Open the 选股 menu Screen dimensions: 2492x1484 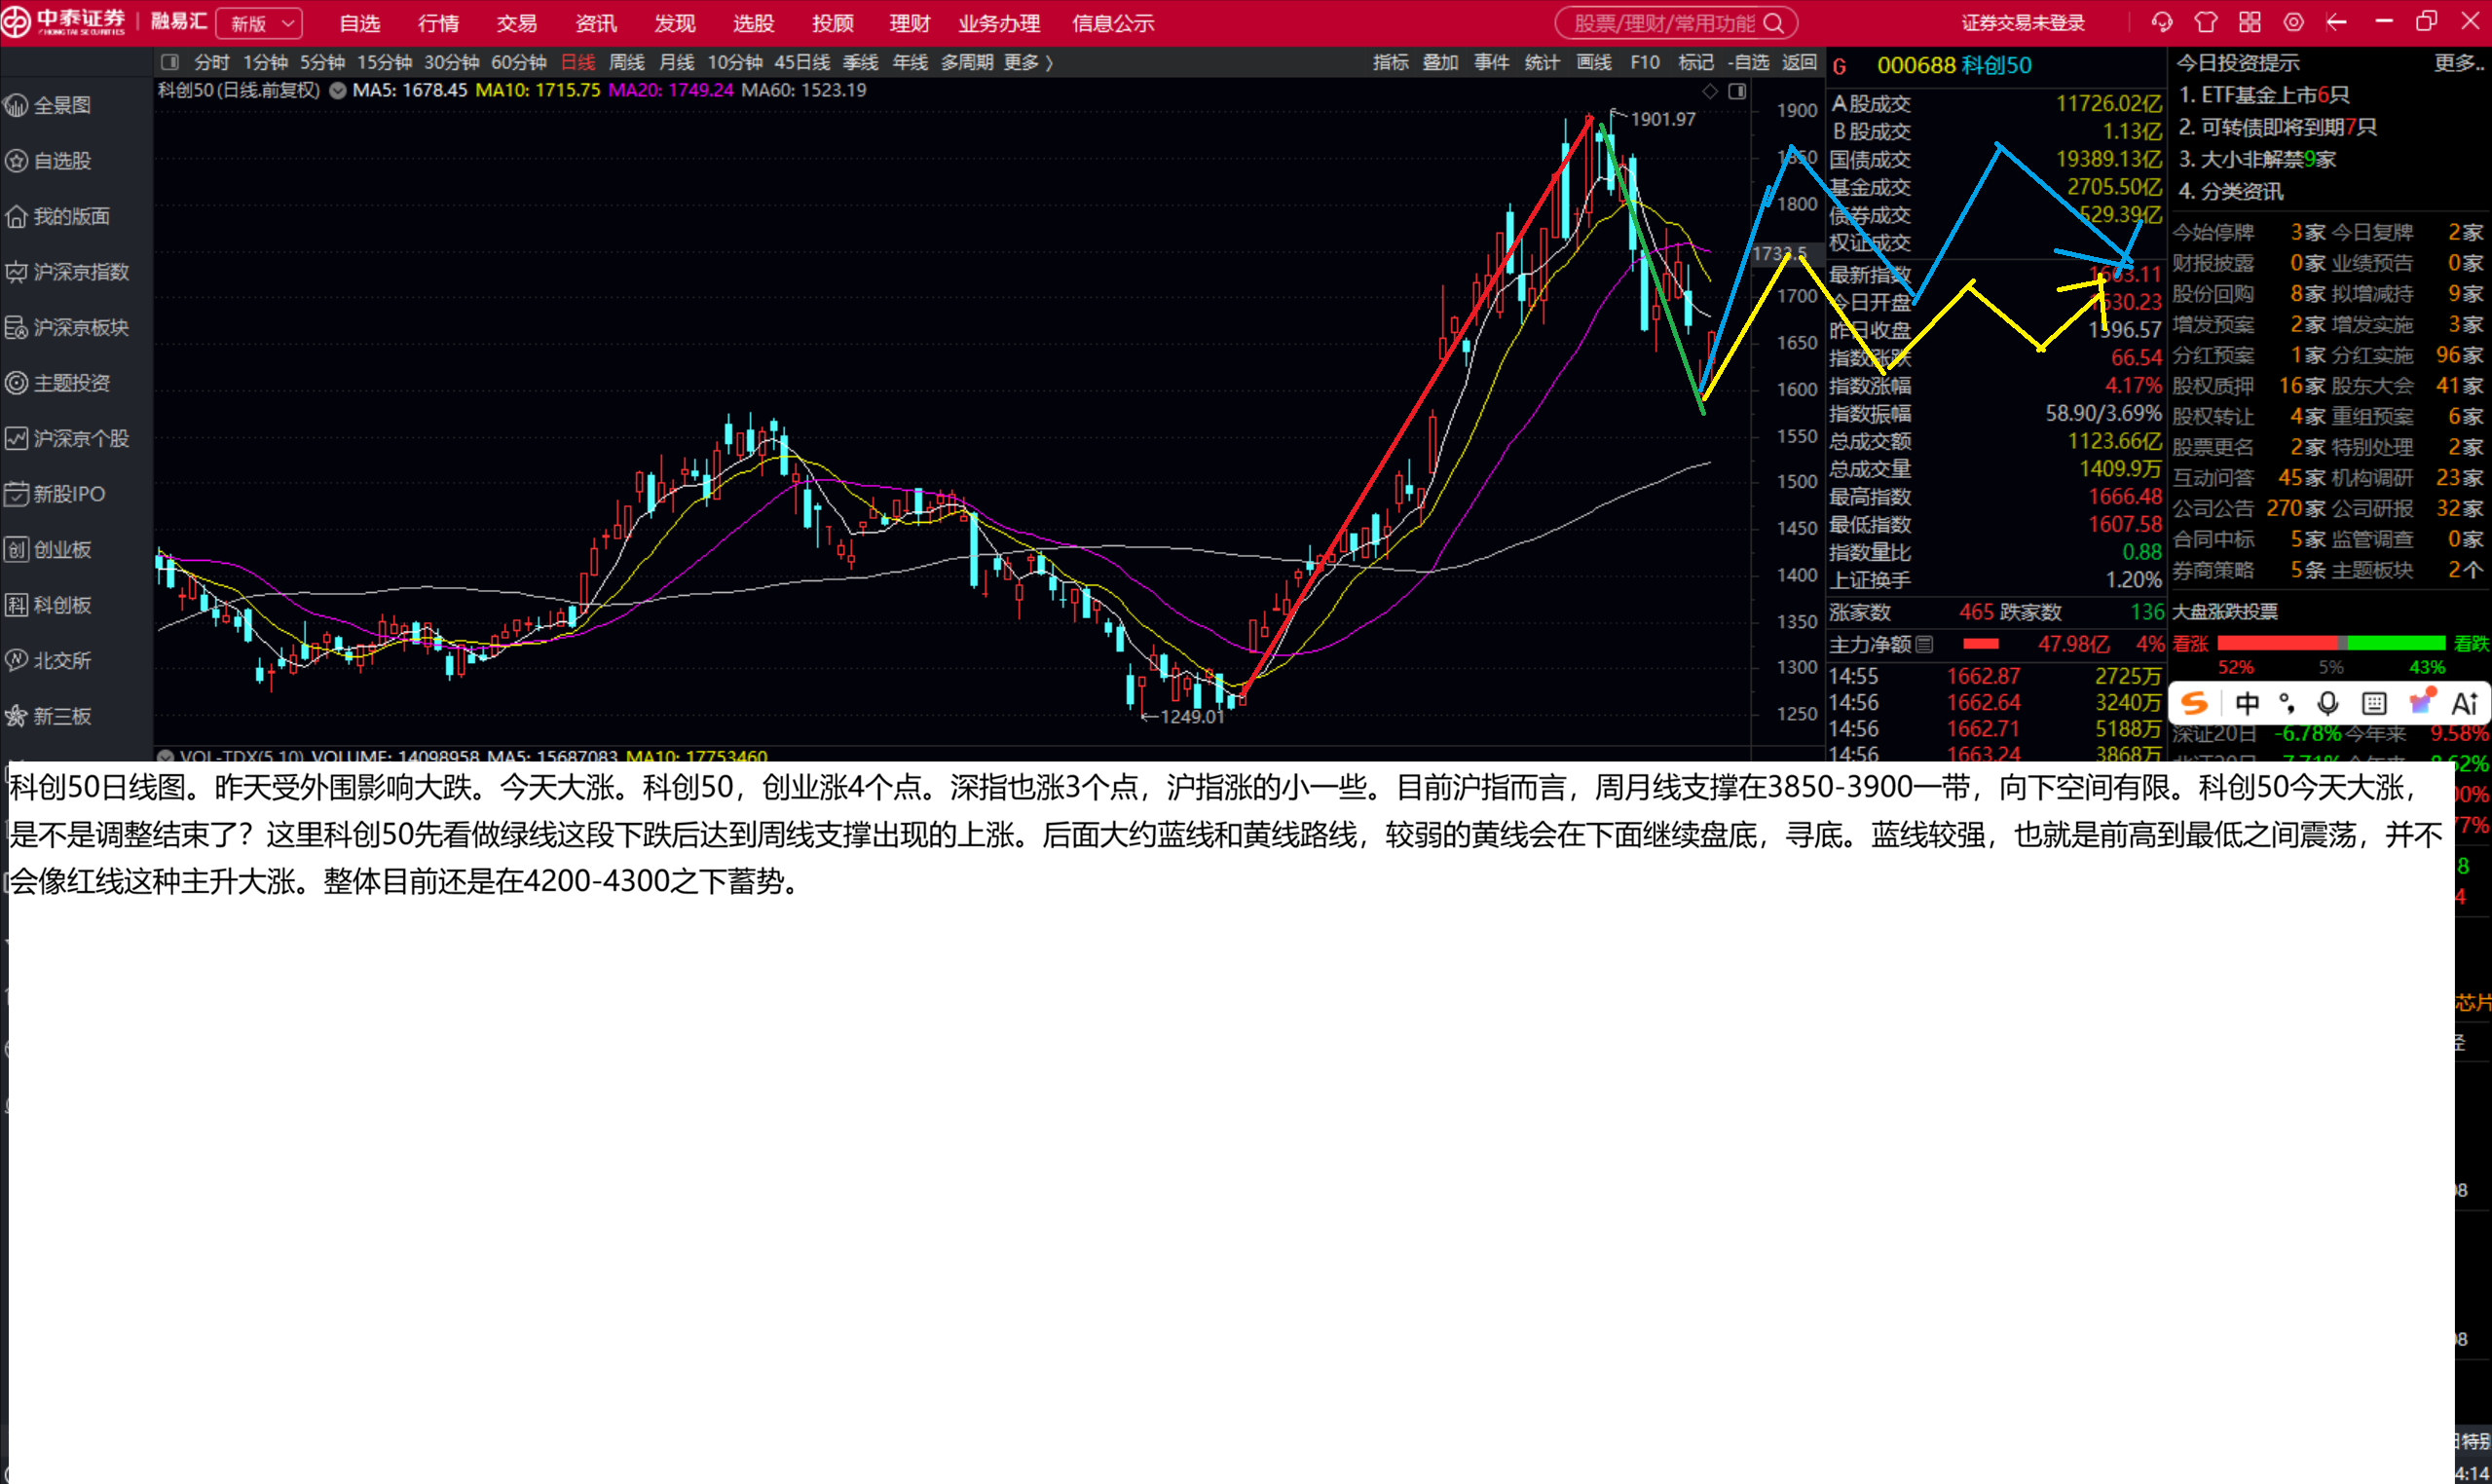click(x=754, y=23)
